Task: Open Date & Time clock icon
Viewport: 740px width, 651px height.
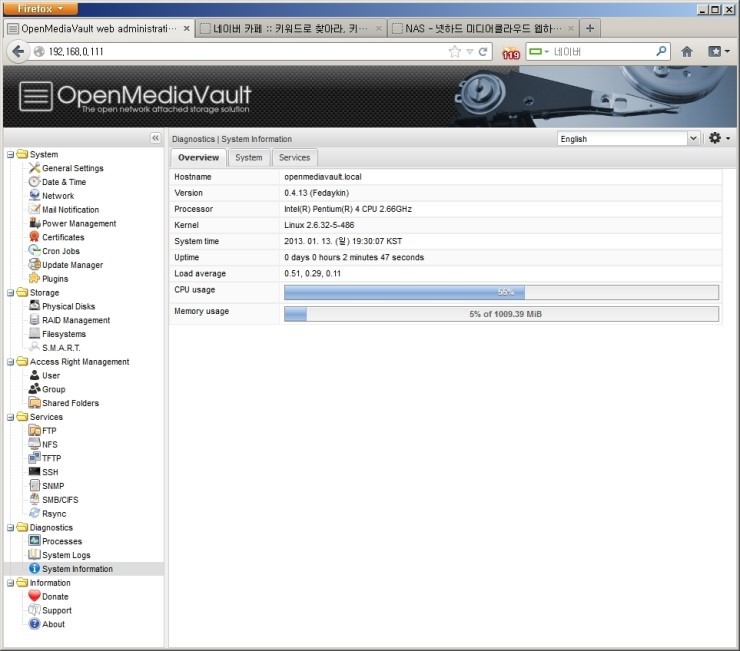Action: [34, 181]
